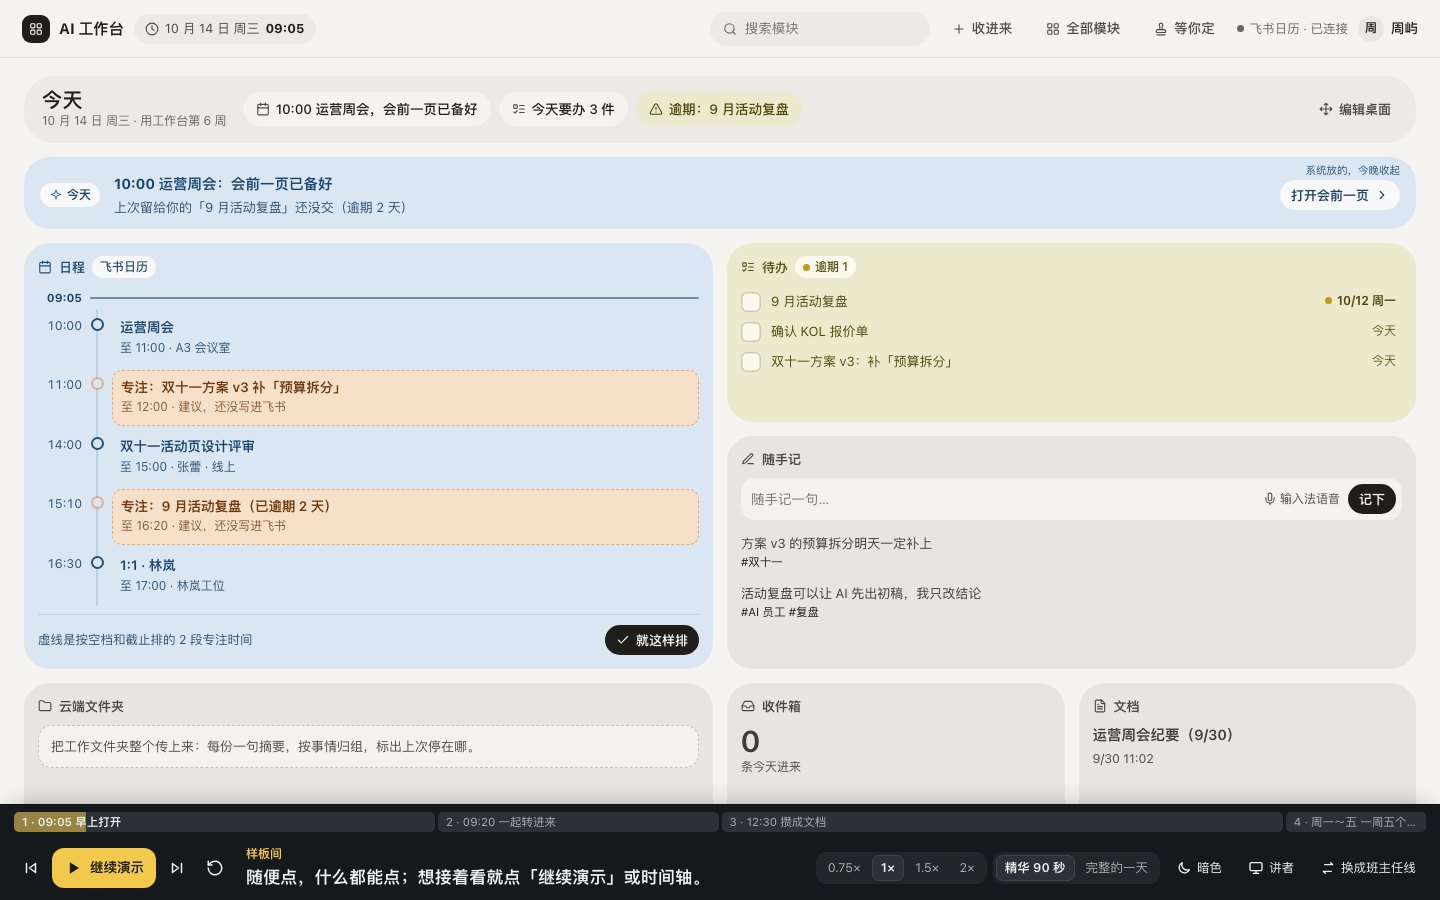Check the 双十一方案 v3 todo checkbox

[751, 361]
